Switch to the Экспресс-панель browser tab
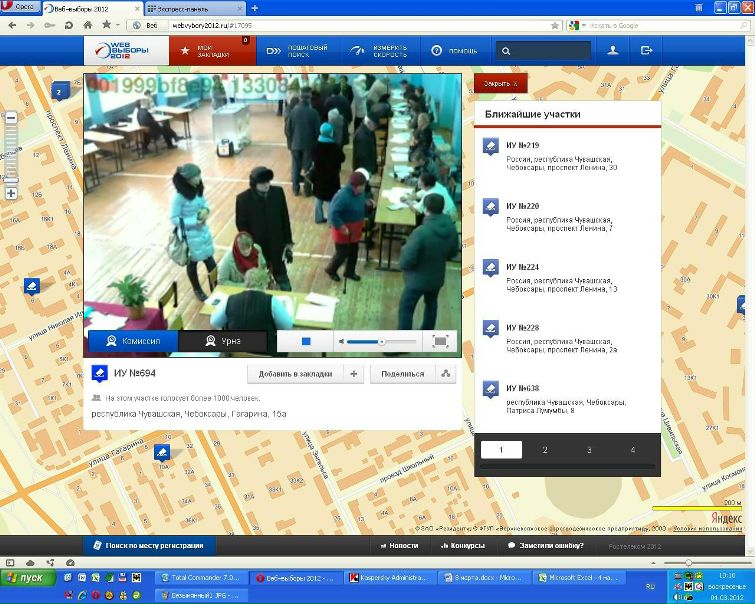The image size is (755, 604). tap(194, 9)
